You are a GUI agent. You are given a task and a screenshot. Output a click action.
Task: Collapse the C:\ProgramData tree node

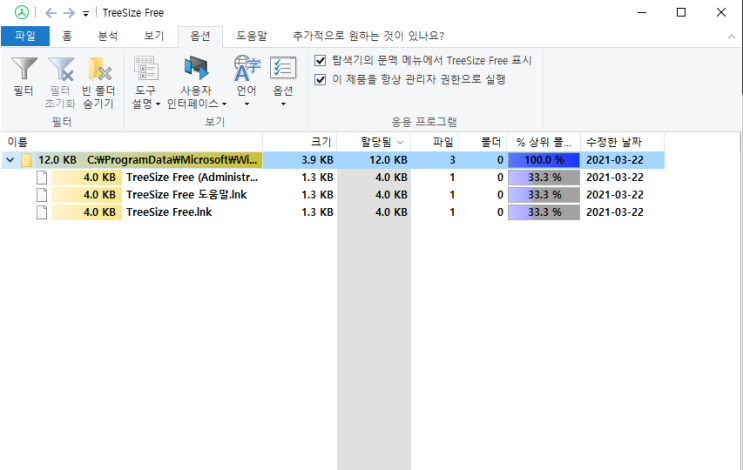(x=10, y=160)
